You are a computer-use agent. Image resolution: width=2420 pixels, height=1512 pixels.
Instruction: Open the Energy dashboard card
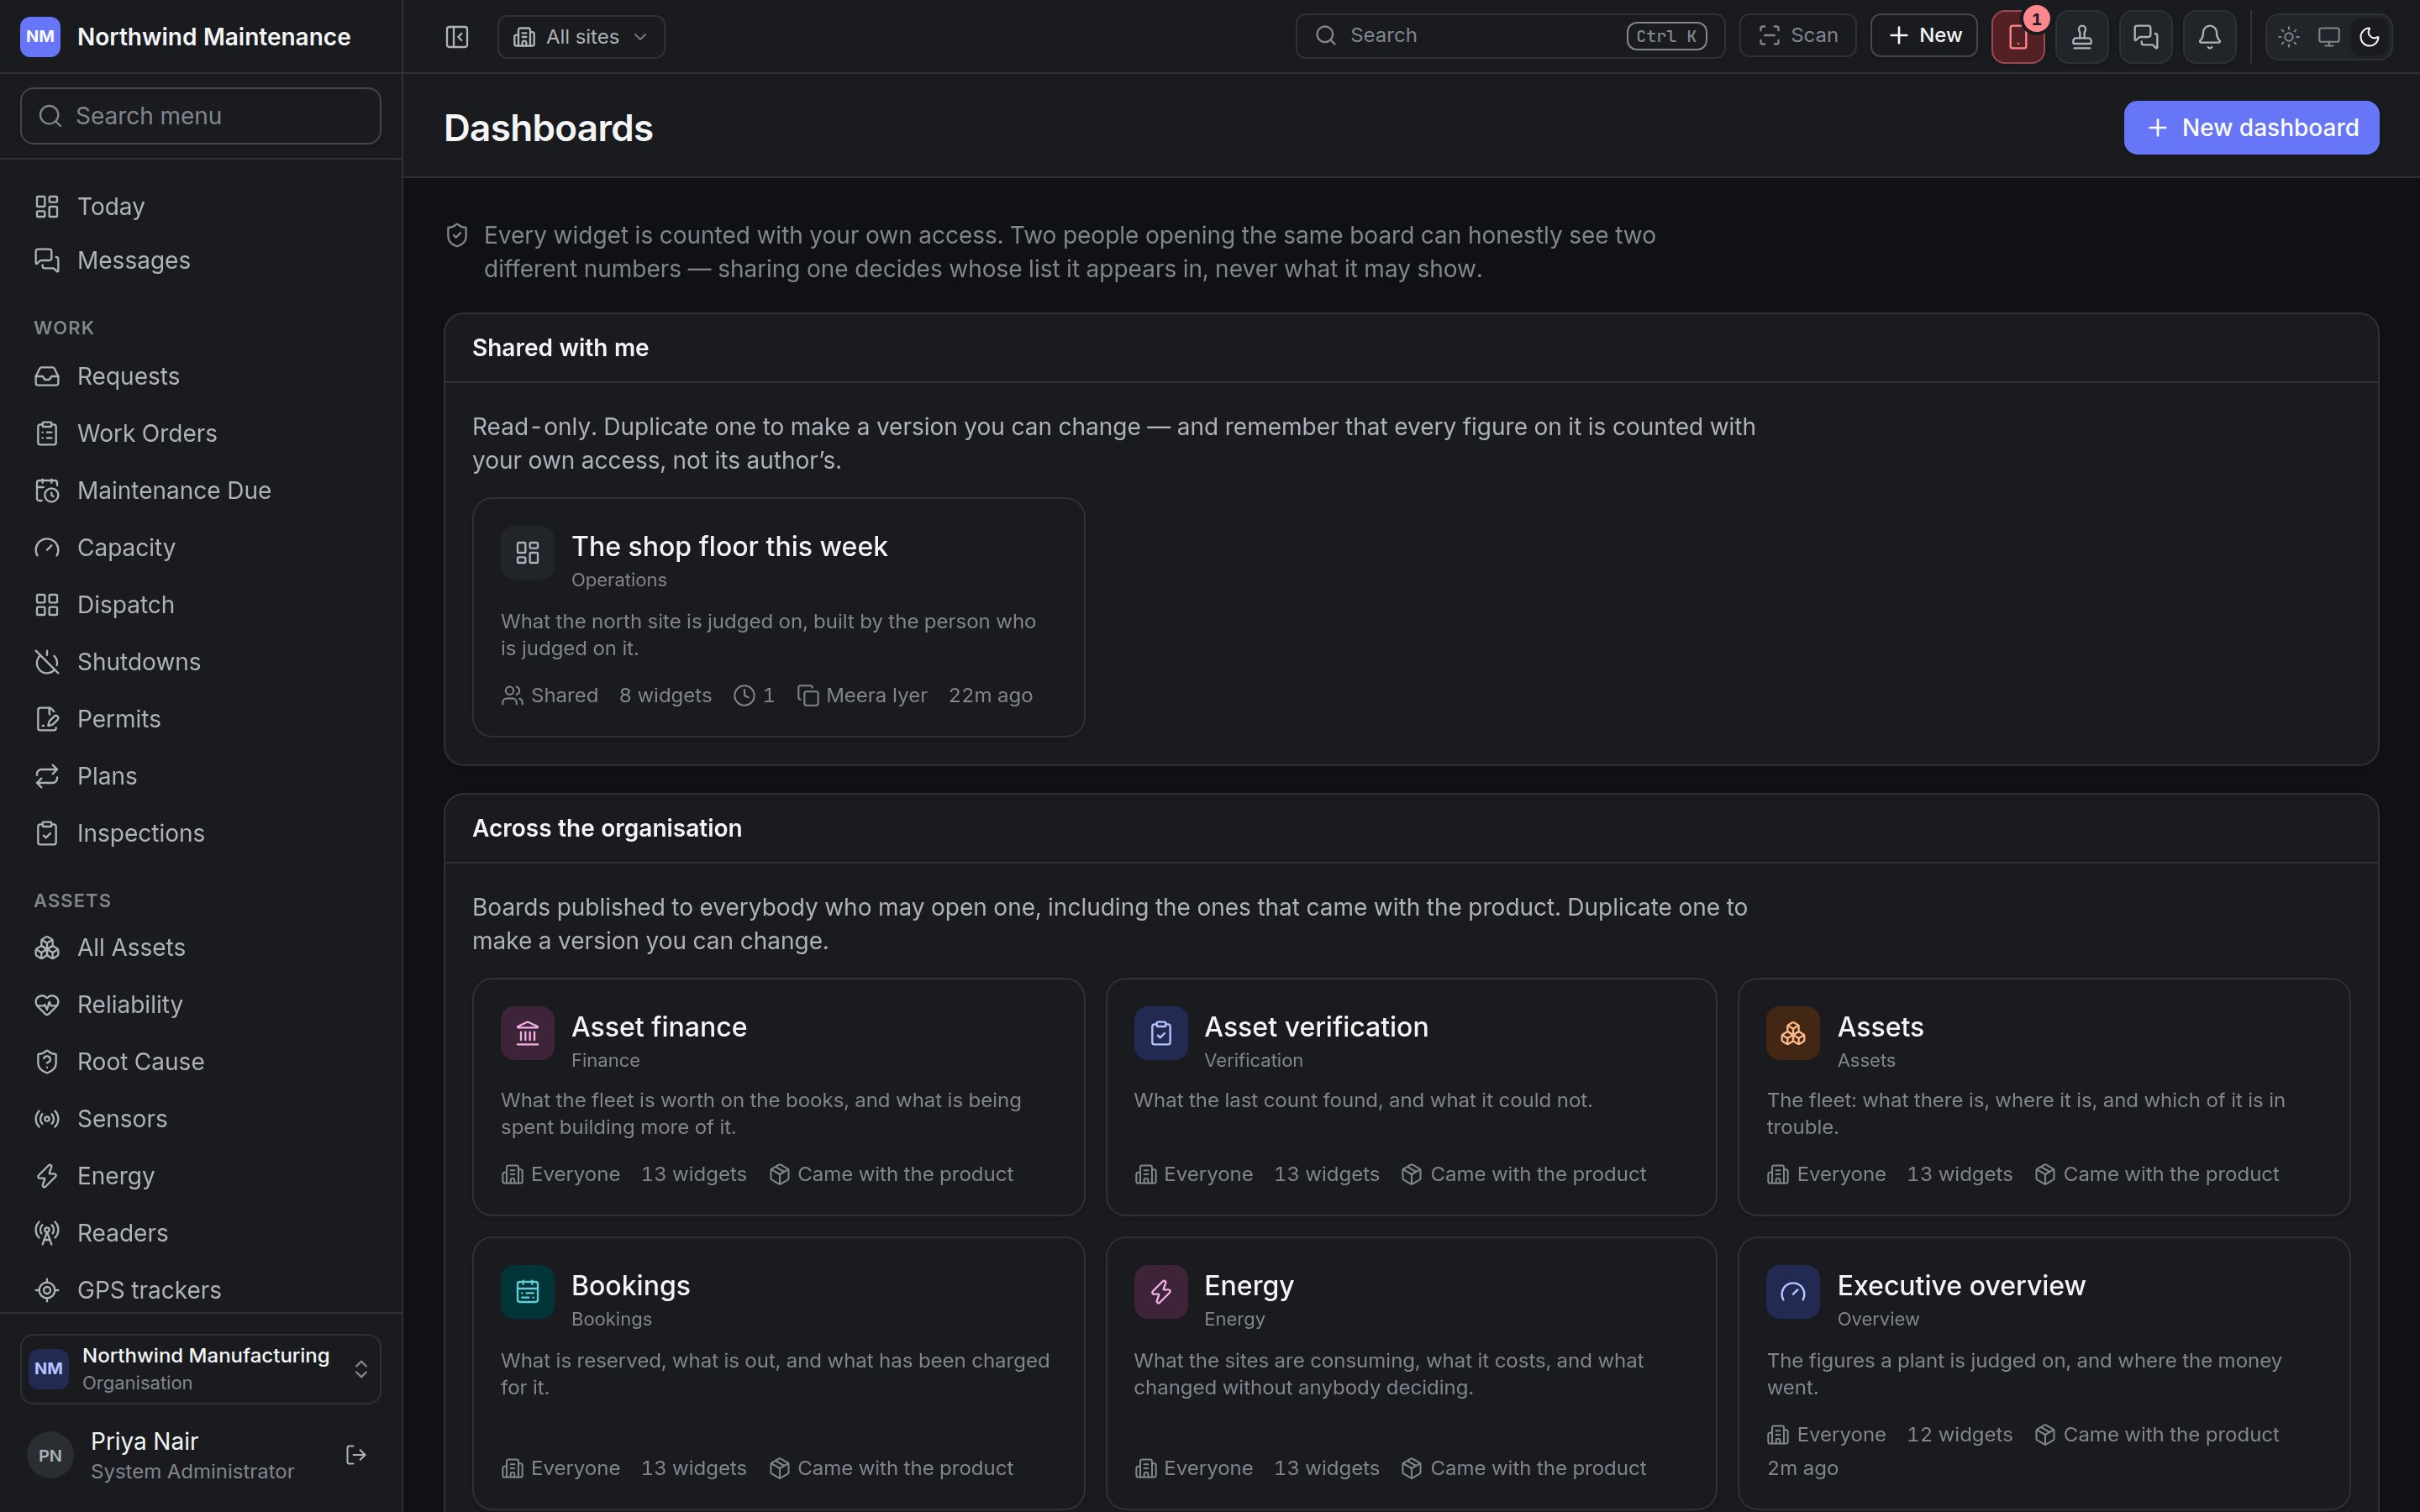tap(1411, 1373)
